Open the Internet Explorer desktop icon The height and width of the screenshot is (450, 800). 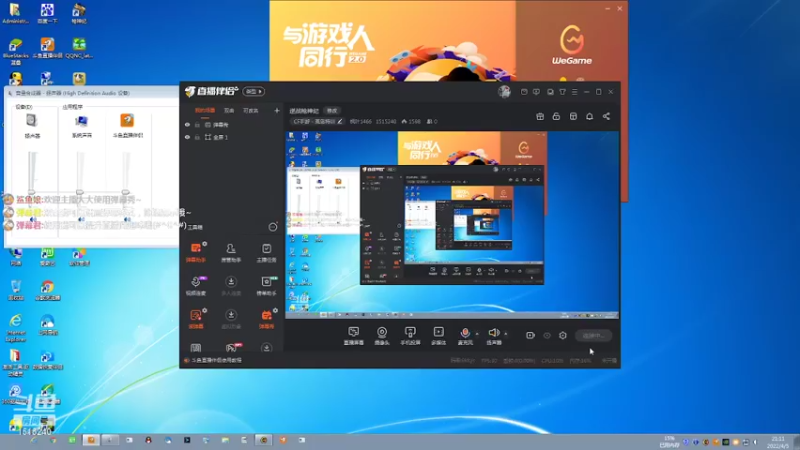pos(16,327)
